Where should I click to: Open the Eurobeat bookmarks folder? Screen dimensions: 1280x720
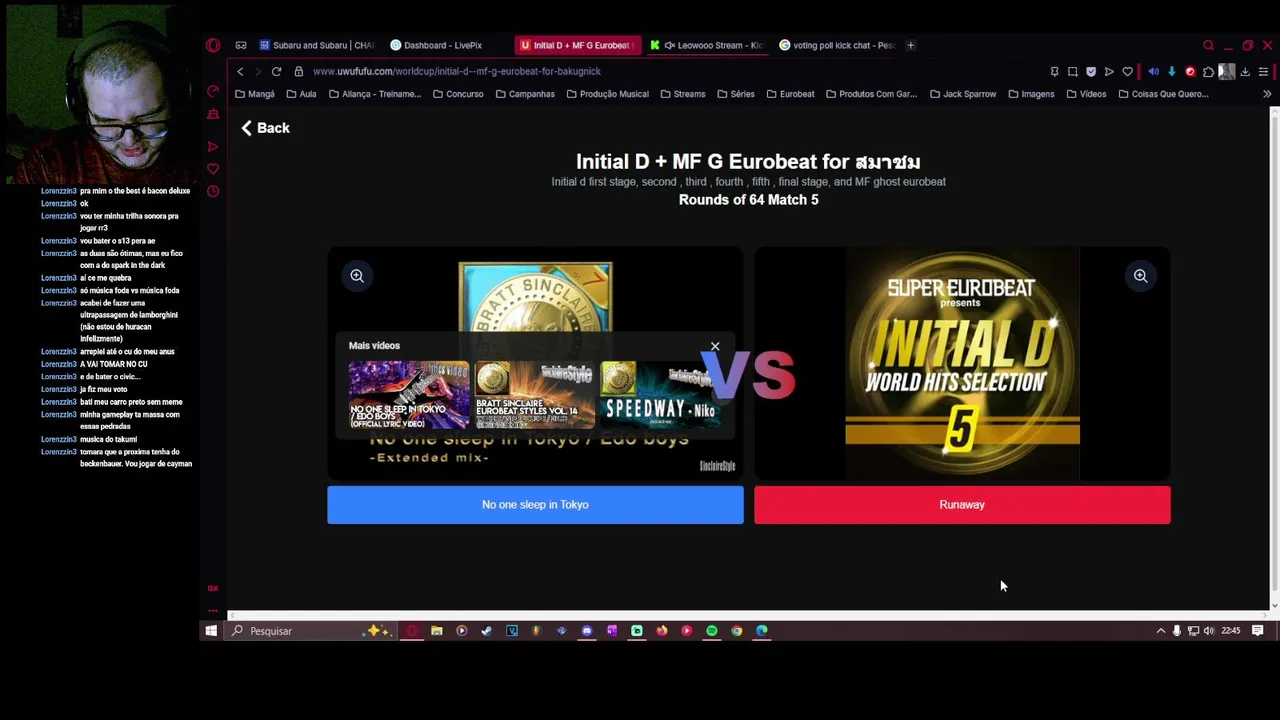pos(790,94)
